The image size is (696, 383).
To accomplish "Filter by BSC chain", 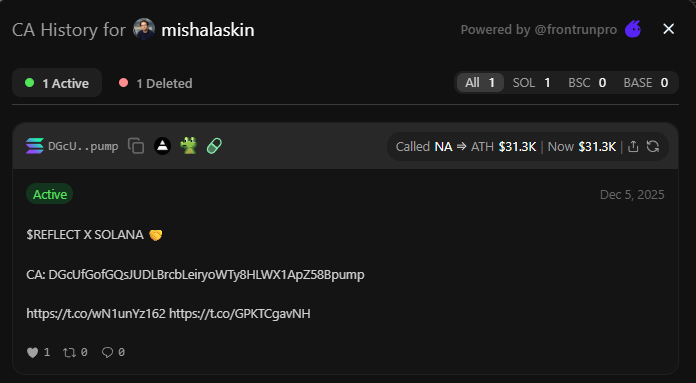I will (587, 83).
